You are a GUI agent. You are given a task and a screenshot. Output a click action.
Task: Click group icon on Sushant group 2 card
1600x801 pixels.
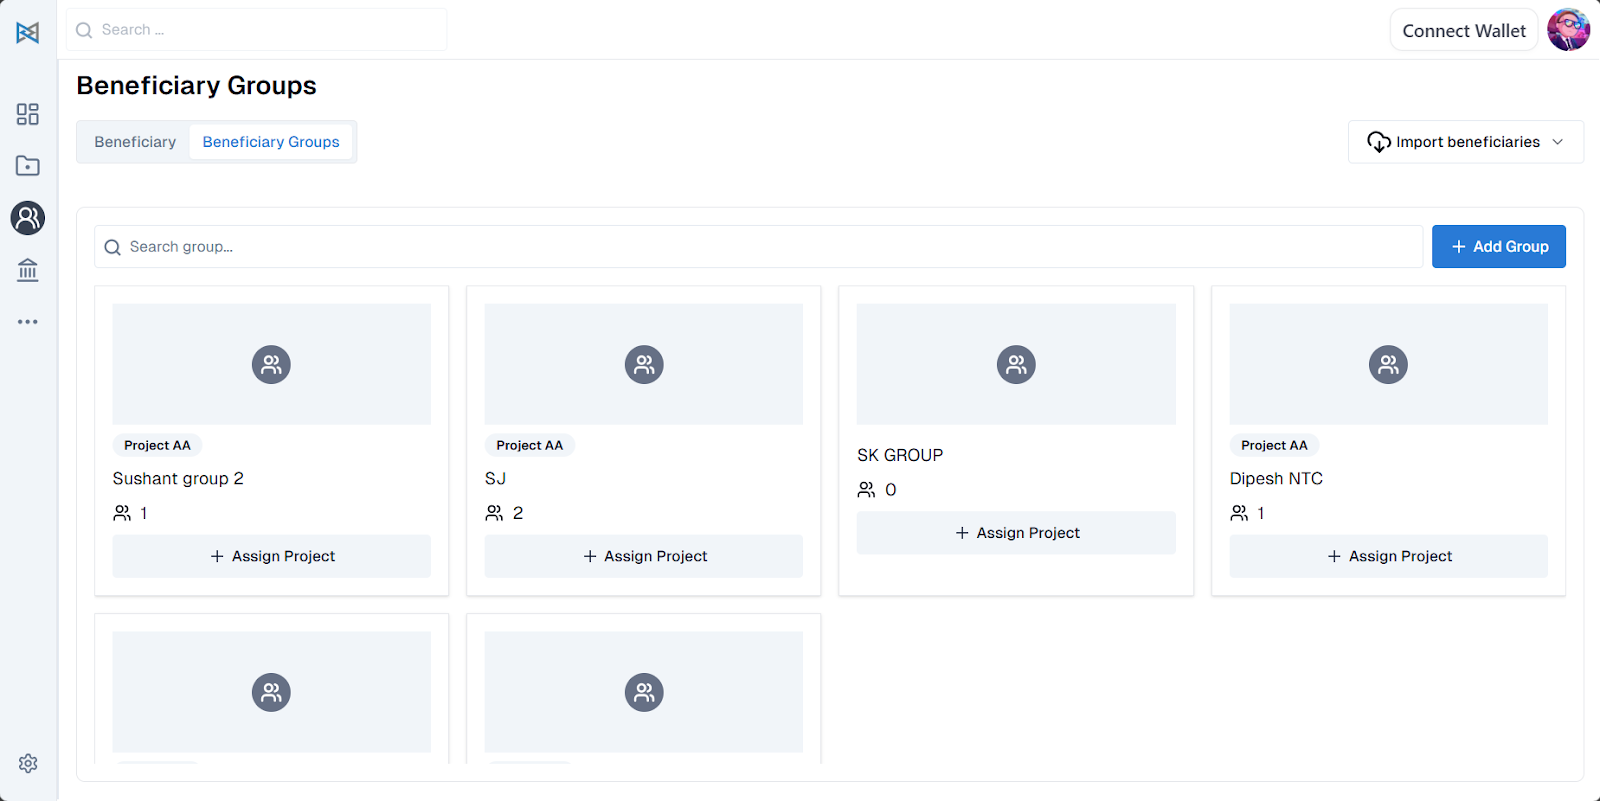point(271,365)
